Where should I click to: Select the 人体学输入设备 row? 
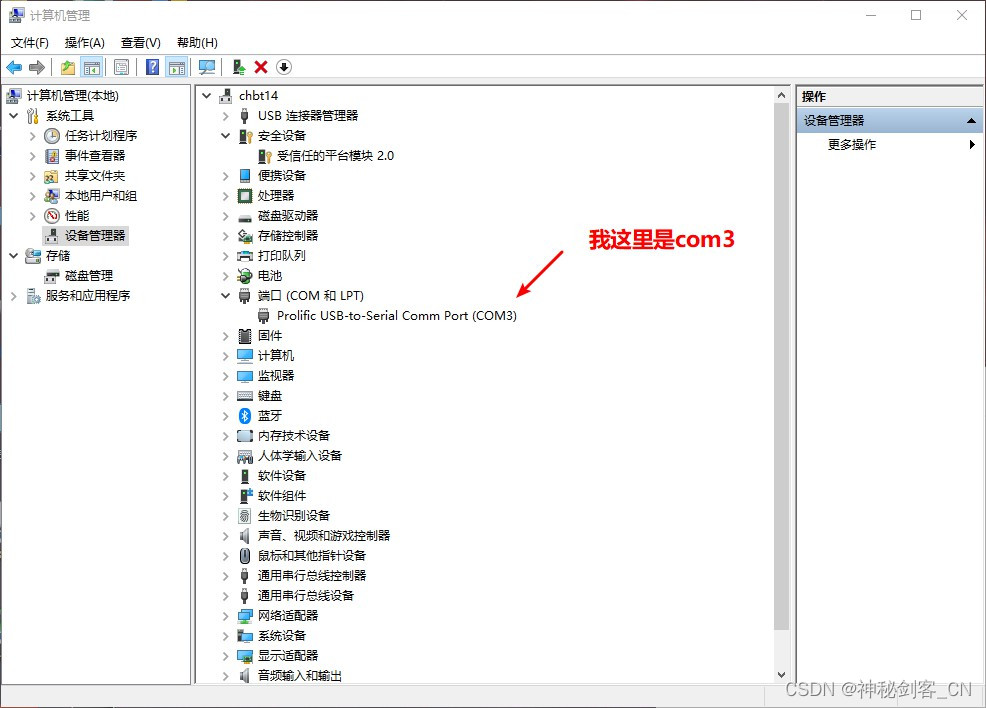pos(299,456)
